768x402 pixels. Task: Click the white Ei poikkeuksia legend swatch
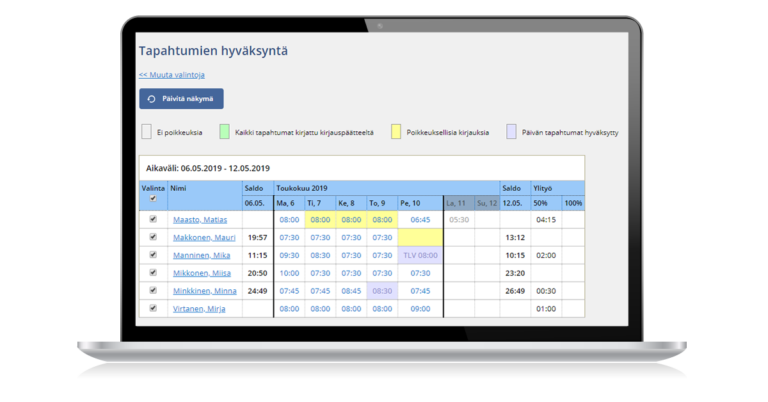tap(146, 132)
